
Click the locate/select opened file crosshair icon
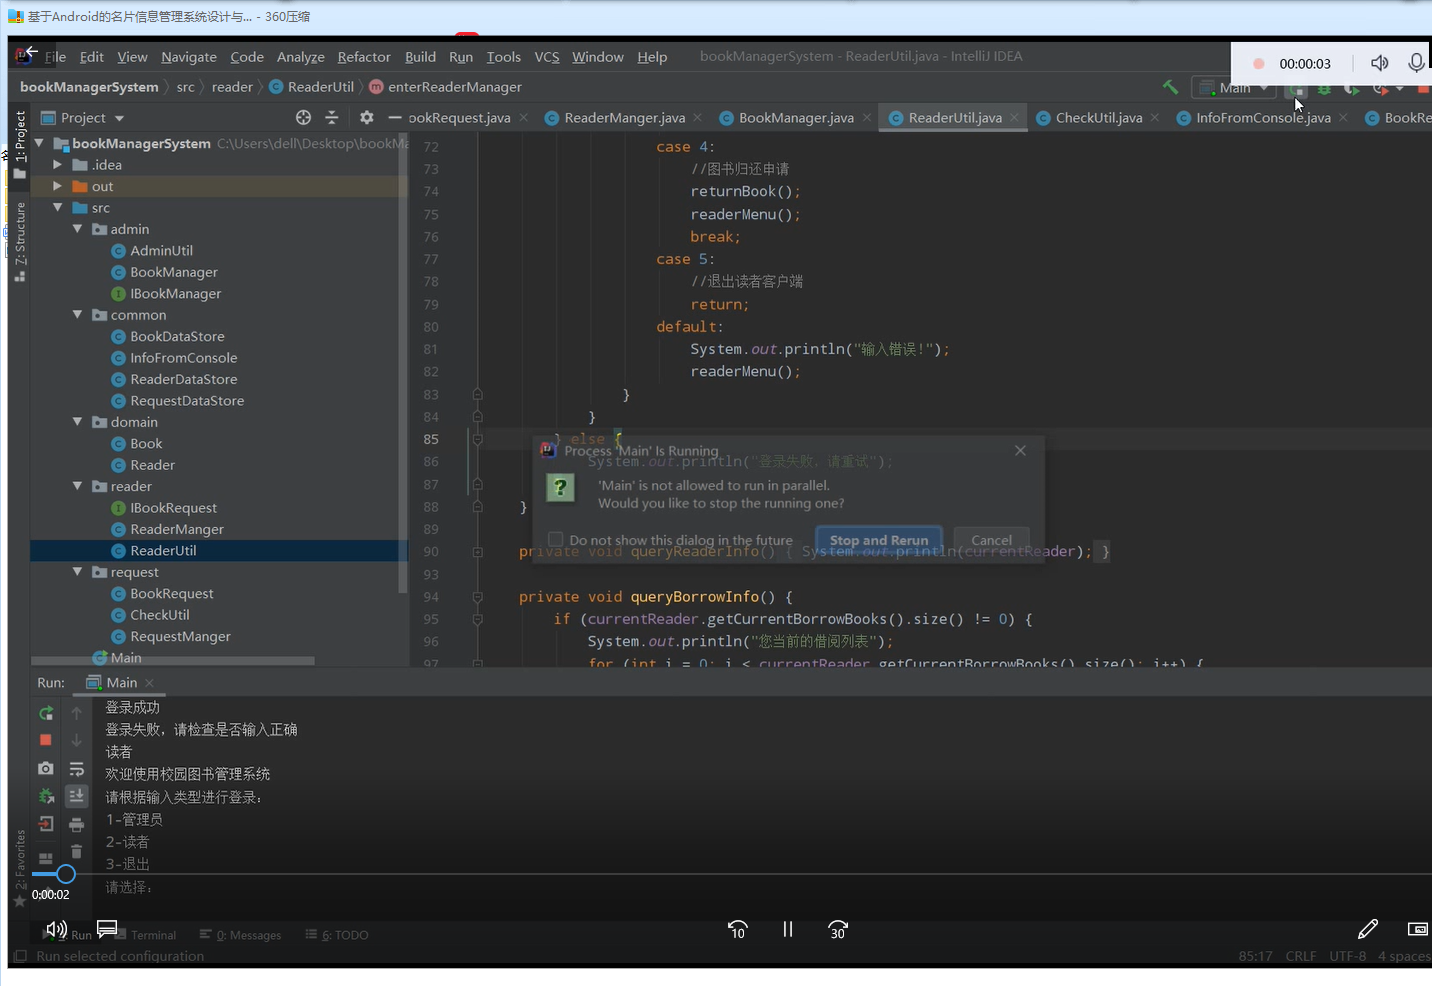tap(303, 118)
